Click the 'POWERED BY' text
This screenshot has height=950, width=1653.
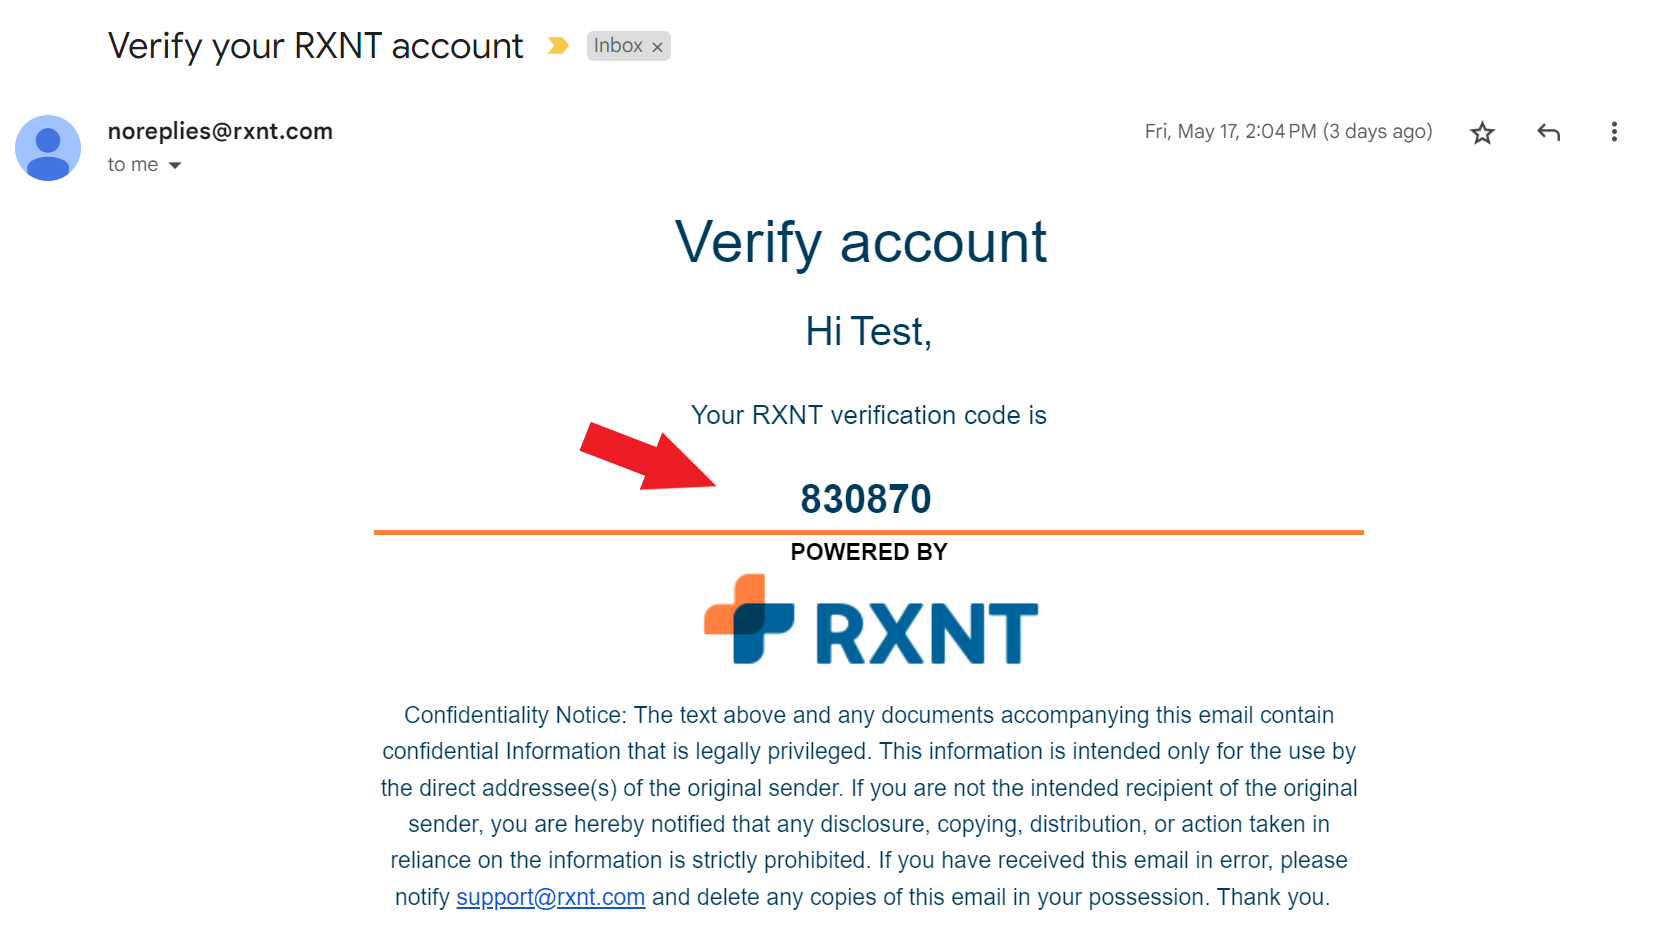tap(869, 552)
